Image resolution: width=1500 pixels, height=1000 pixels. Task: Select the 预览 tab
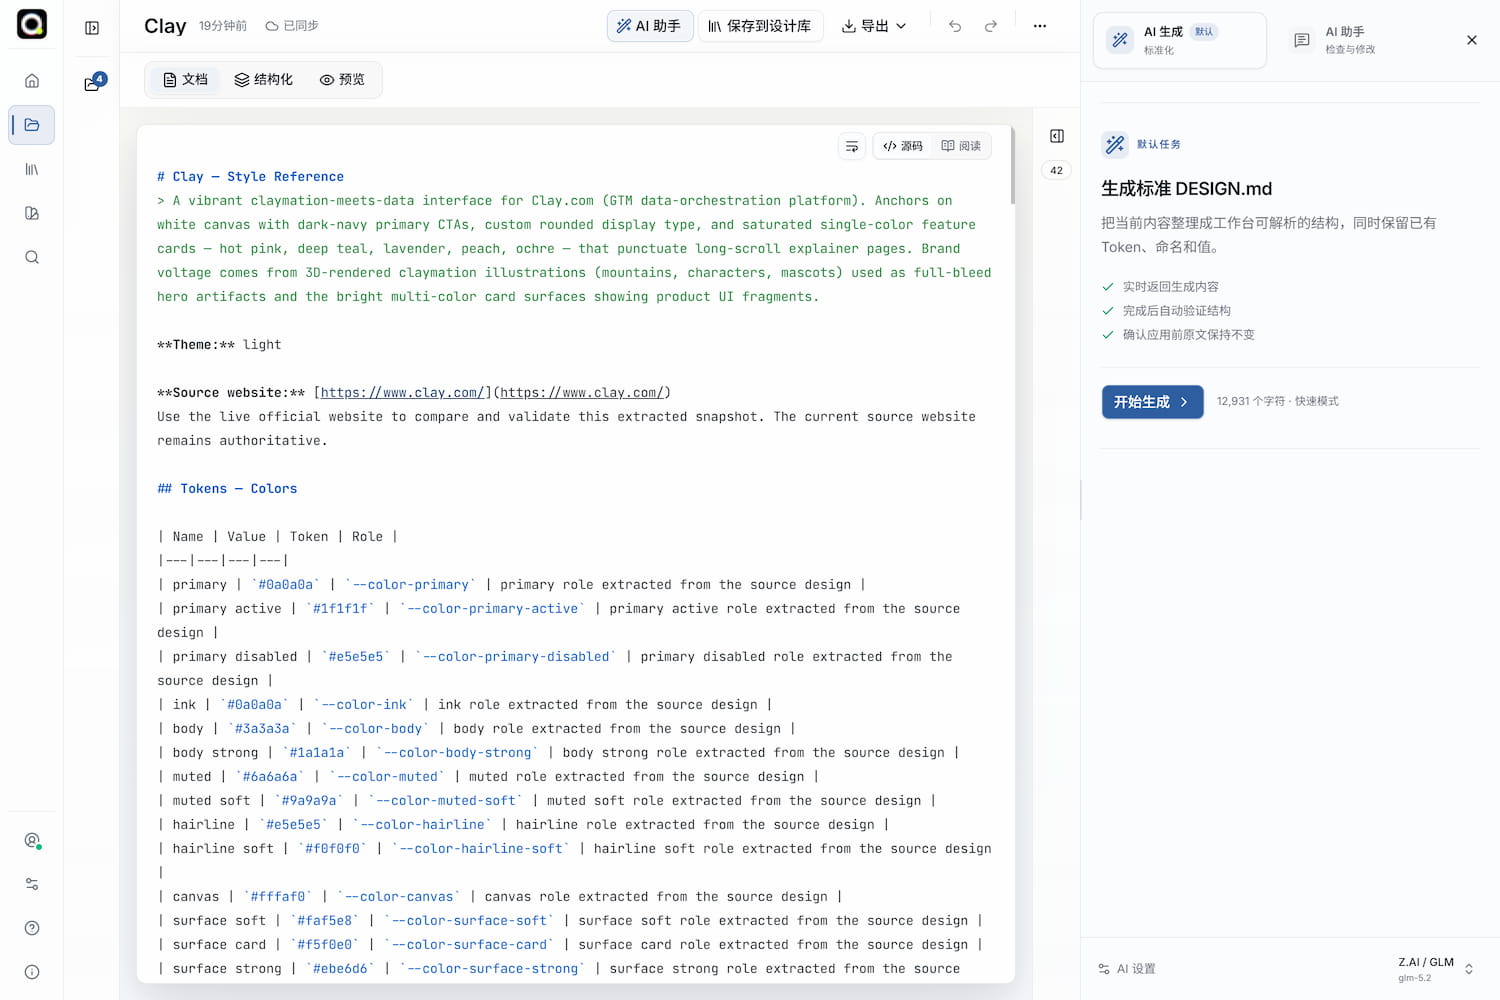[x=342, y=80]
